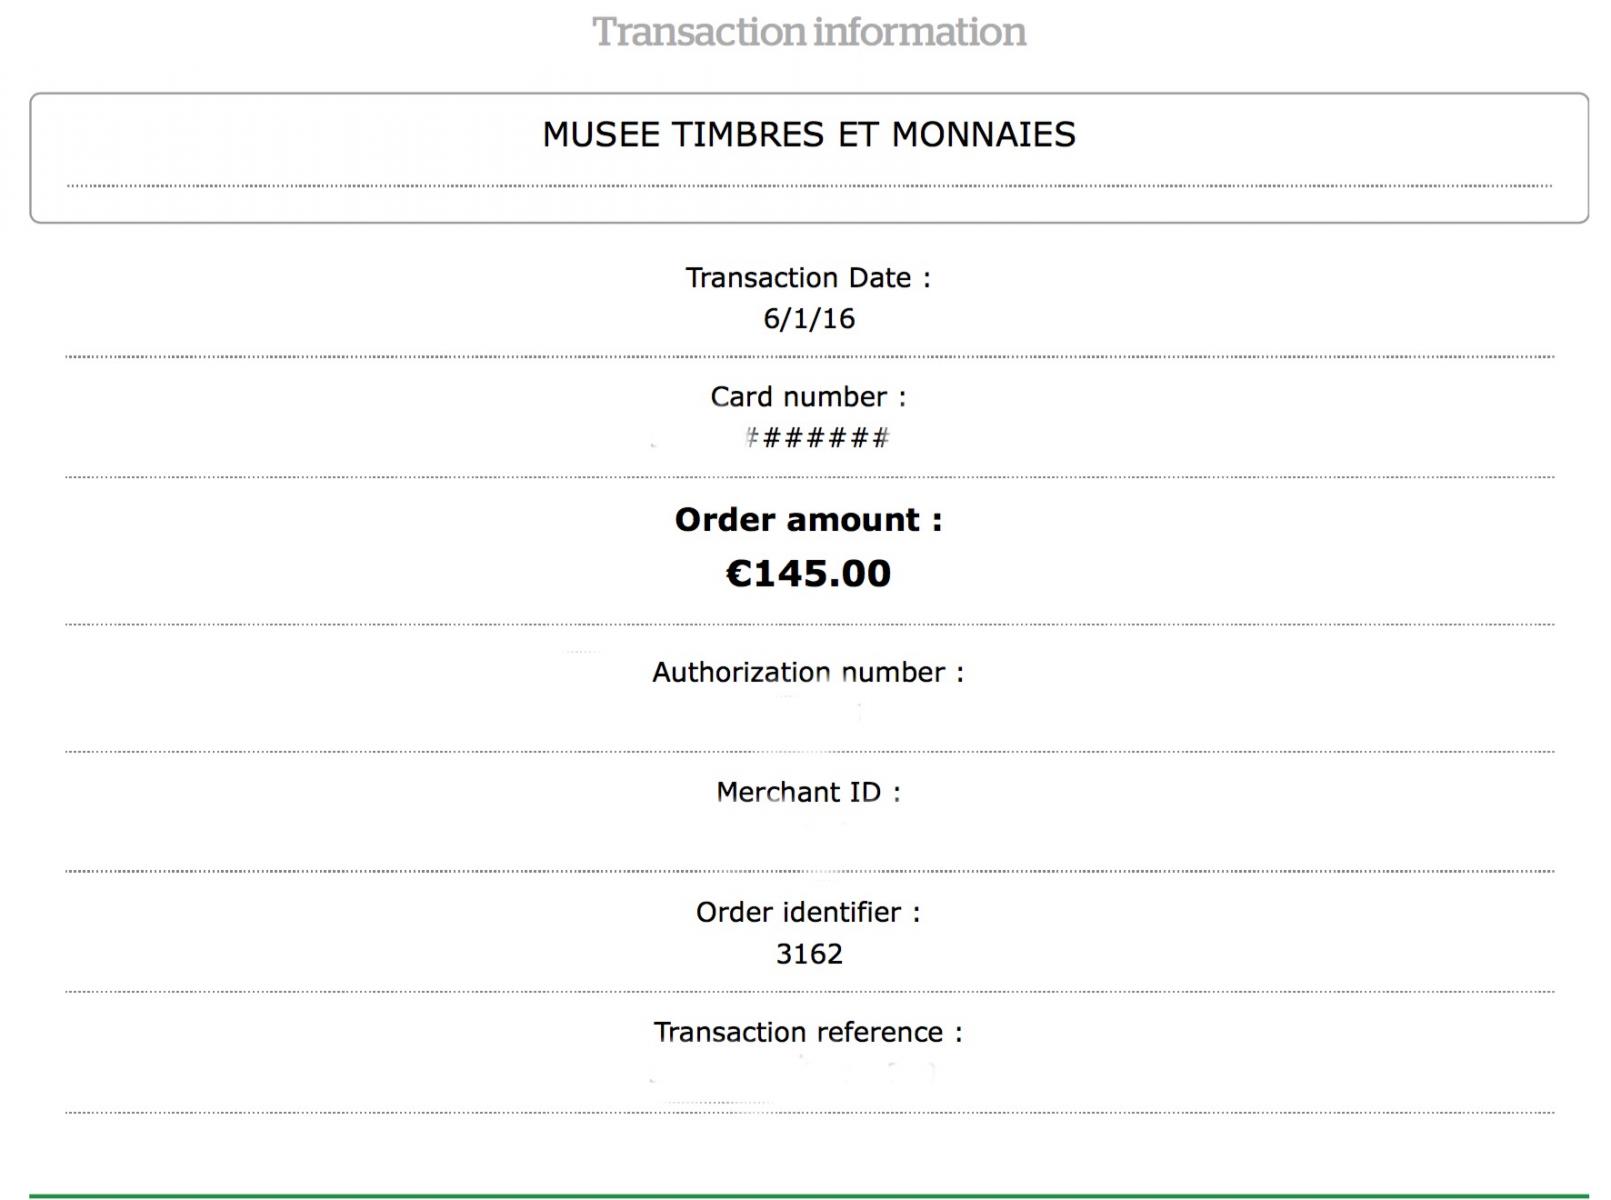Click the blank value below Merchant ID
Viewport: 1611px width, 1200px height.
pos(809,834)
